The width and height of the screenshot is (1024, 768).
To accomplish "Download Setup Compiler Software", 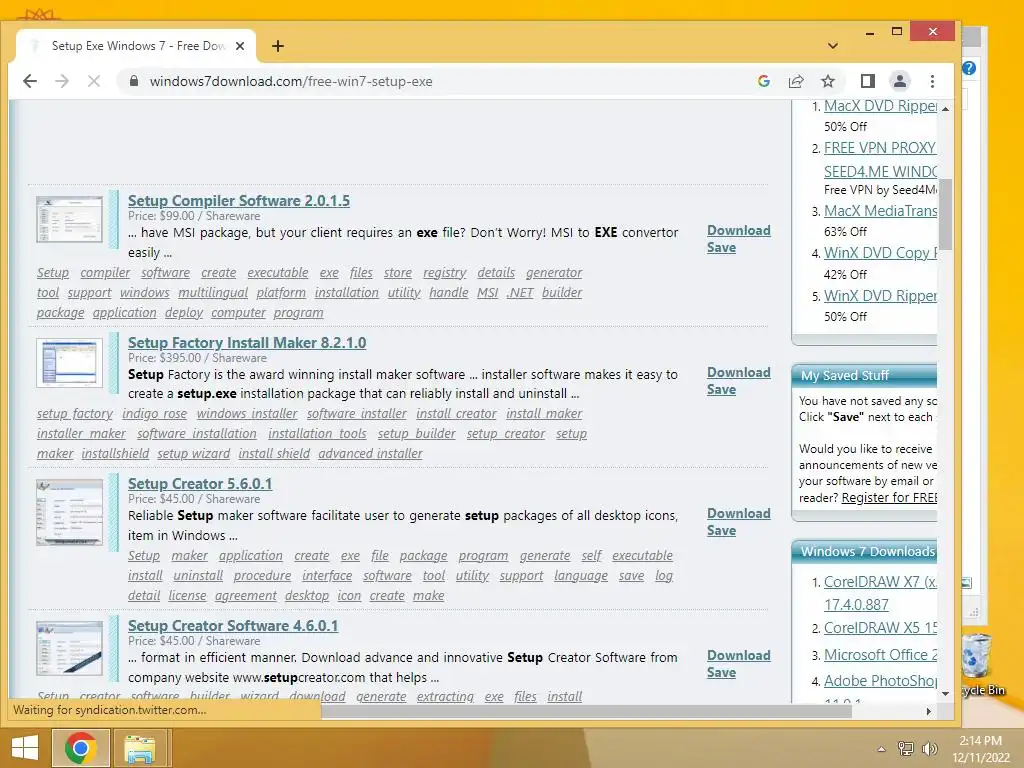I will 739,231.
